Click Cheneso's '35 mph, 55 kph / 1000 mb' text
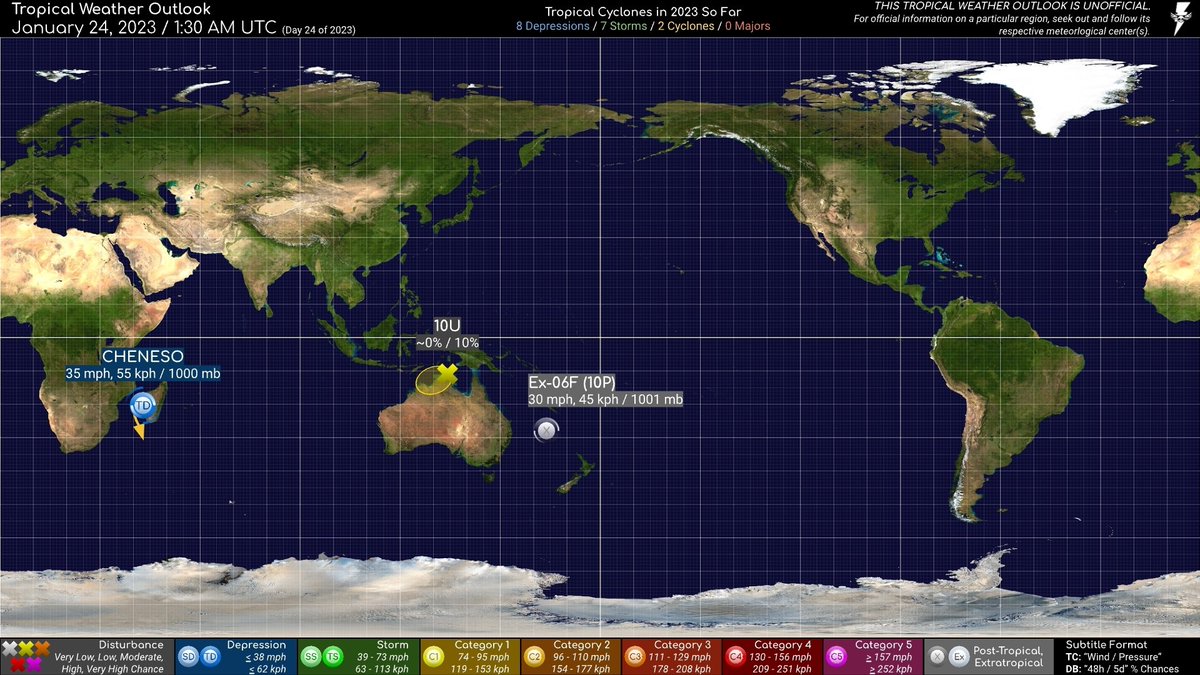The width and height of the screenshot is (1200, 675). point(143,374)
